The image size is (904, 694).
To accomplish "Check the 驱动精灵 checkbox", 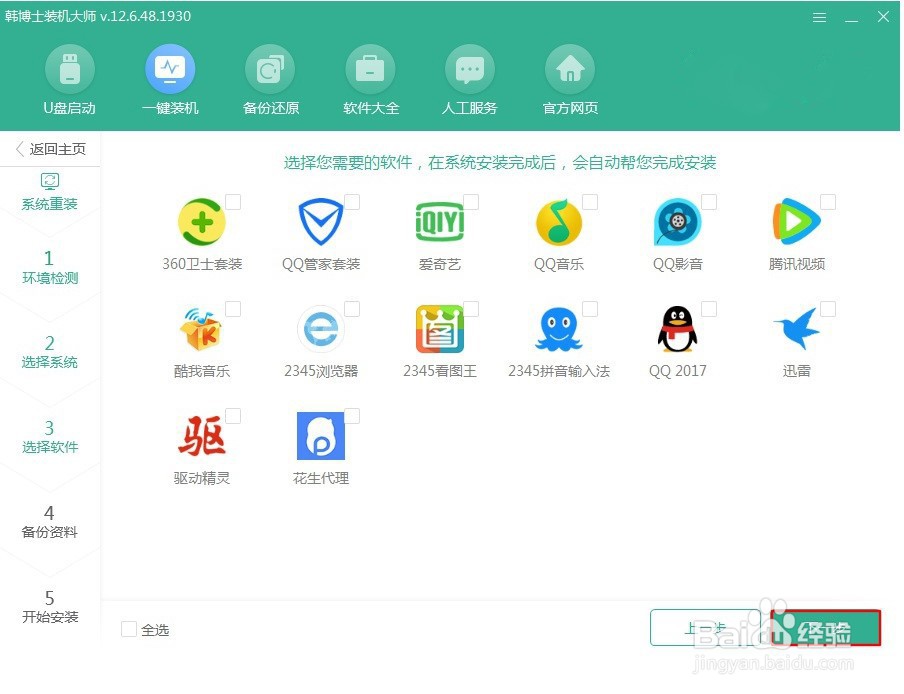I will point(233,416).
